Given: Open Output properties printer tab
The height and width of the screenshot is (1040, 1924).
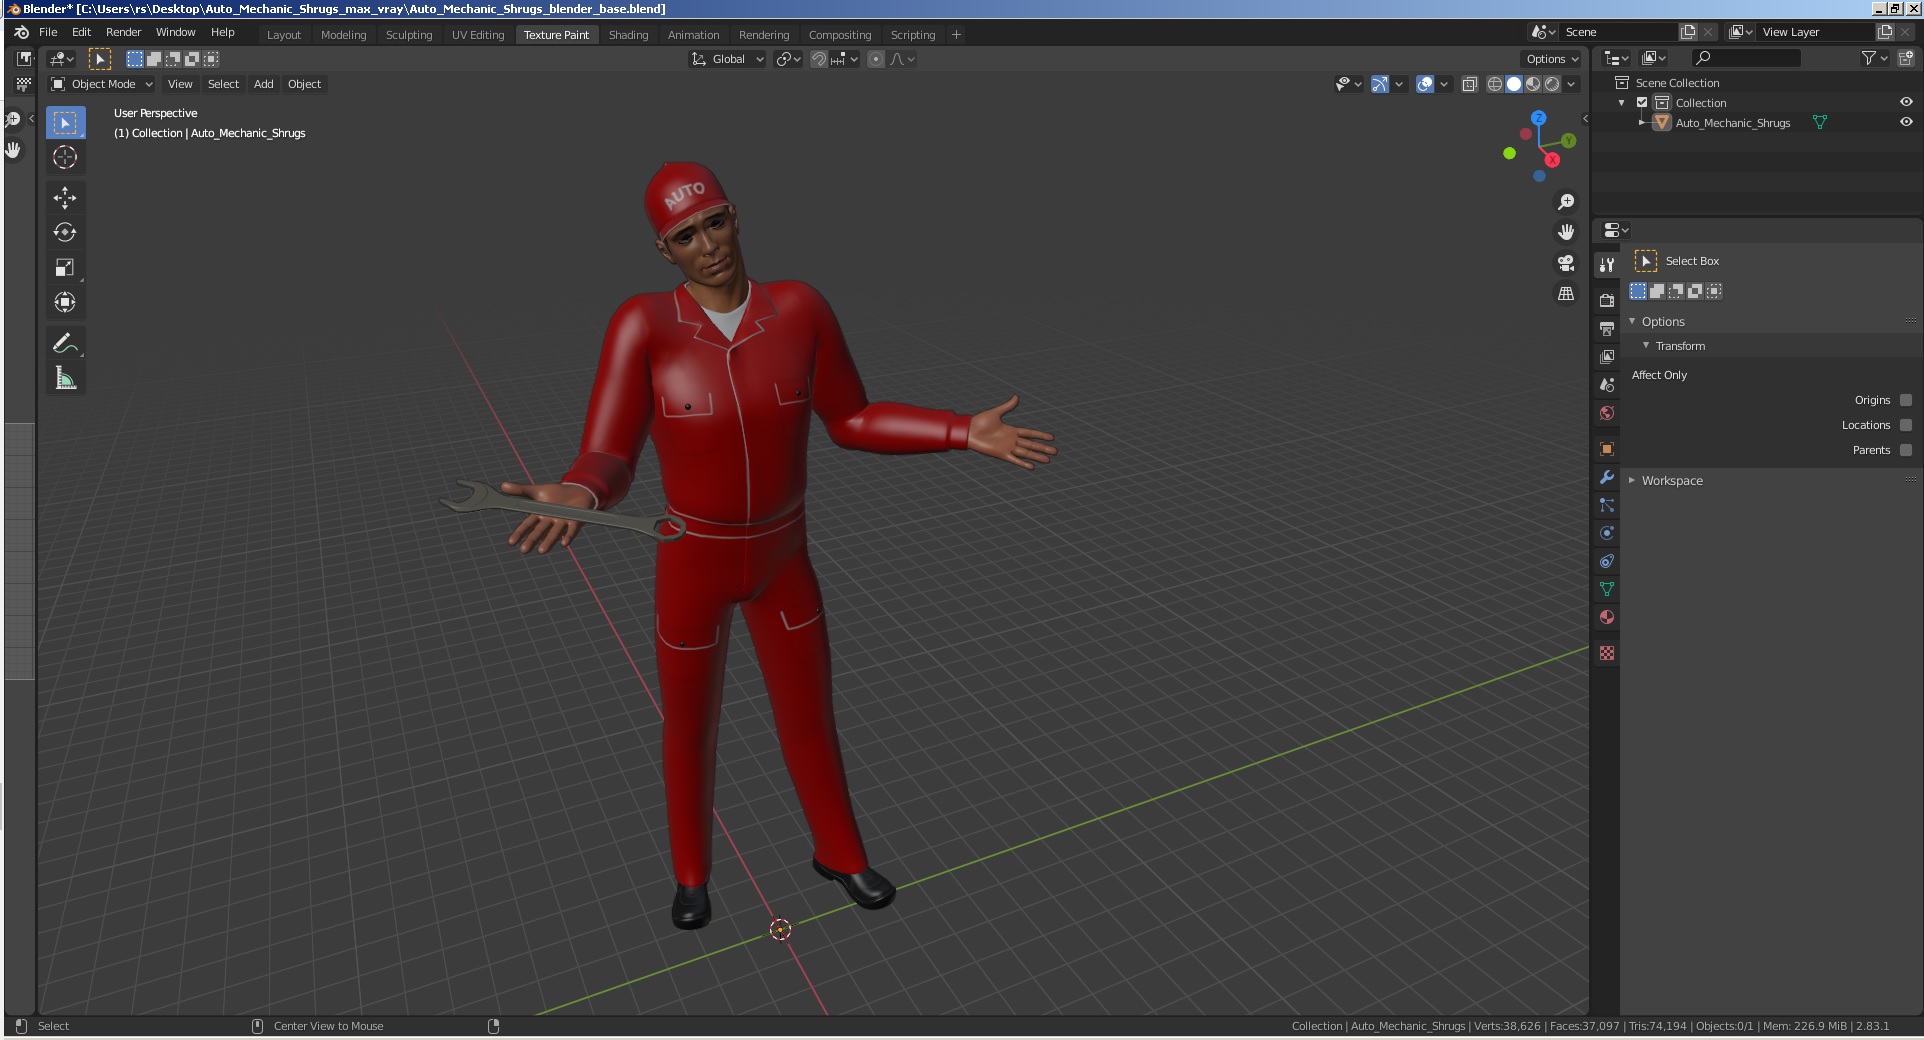Looking at the screenshot, I should [x=1607, y=328].
